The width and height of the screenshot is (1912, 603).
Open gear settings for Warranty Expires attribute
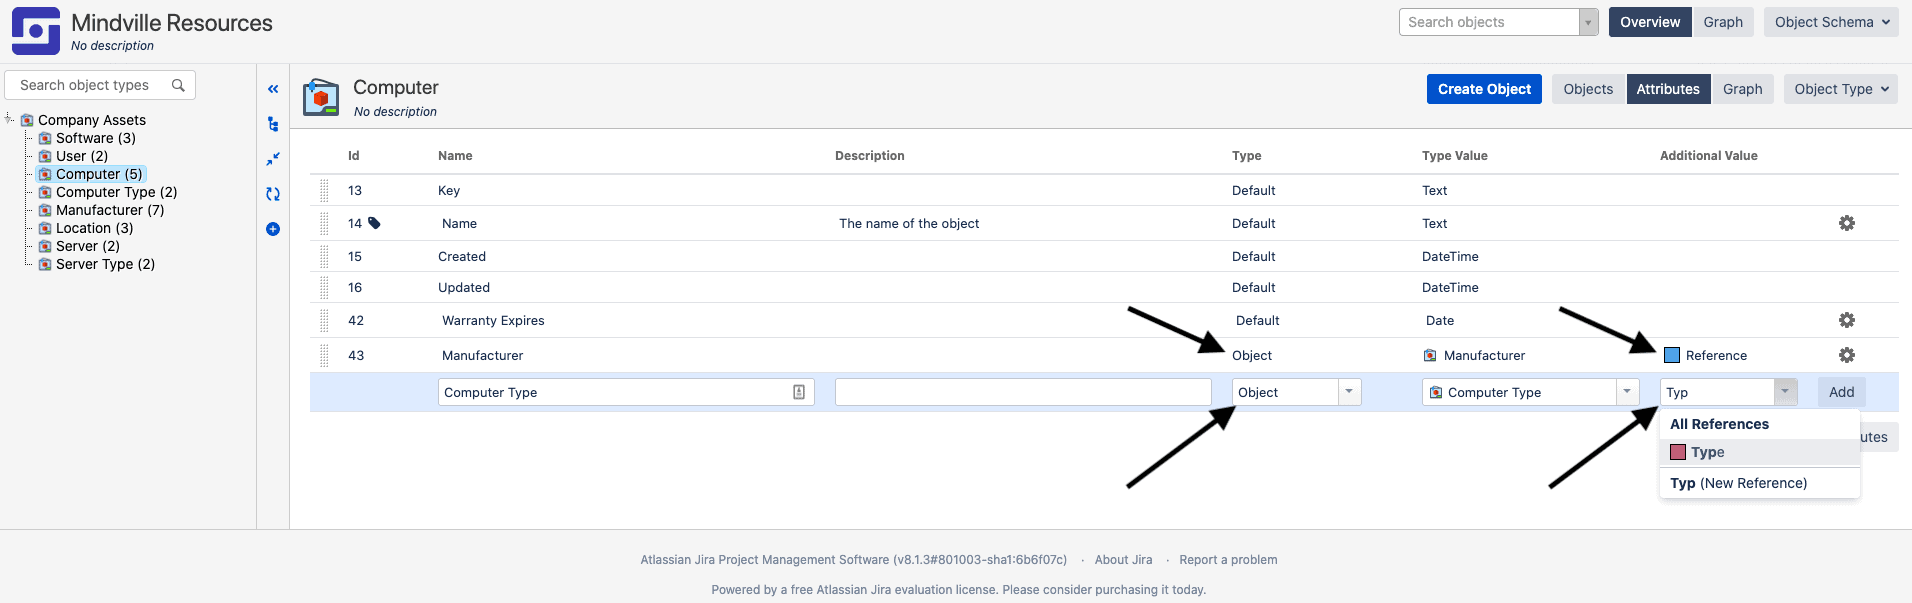[x=1847, y=320]
